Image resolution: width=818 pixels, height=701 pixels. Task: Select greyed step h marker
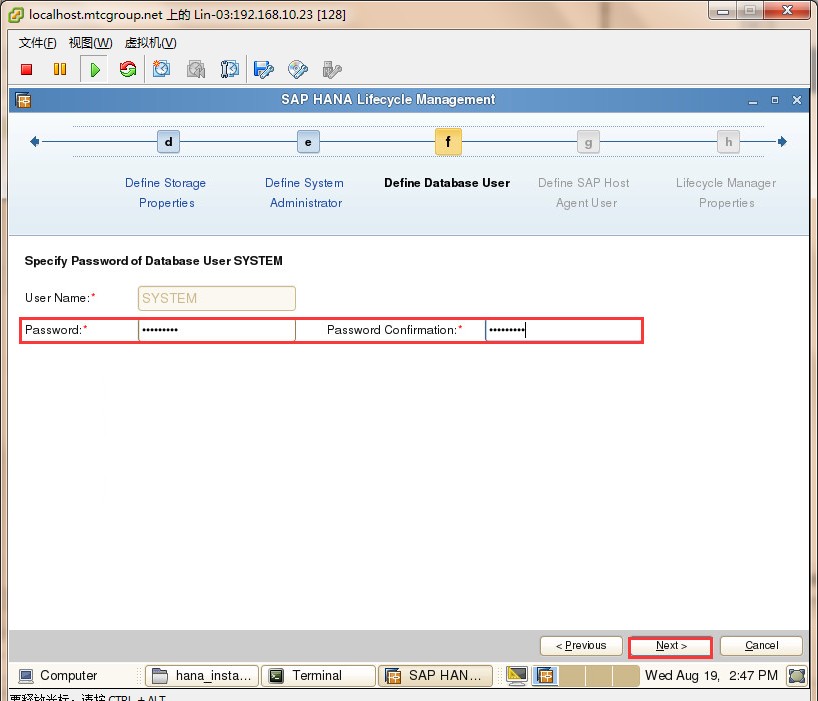(729, 142)
